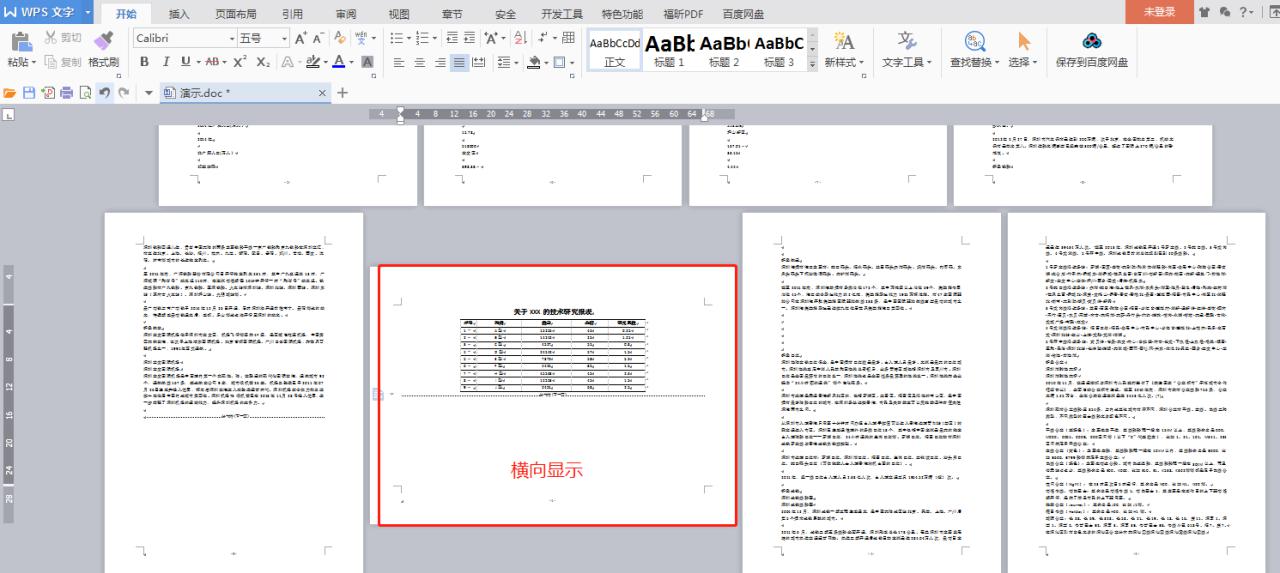Align text to the right
The width and height of the screenshot is (1280, 573).
pos(439,62)
